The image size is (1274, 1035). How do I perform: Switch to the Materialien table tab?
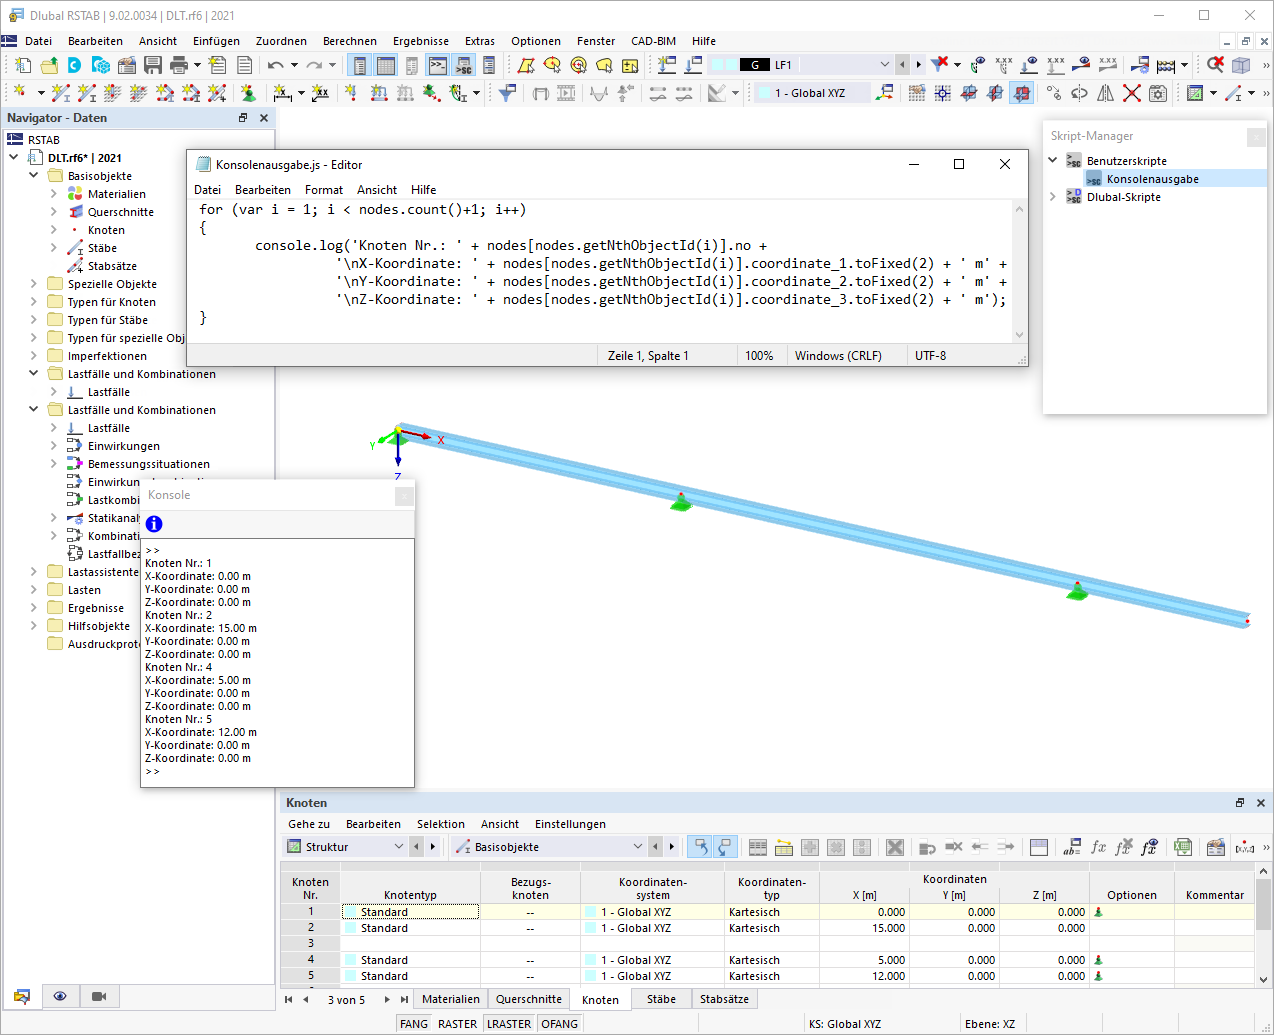point(451,999)
